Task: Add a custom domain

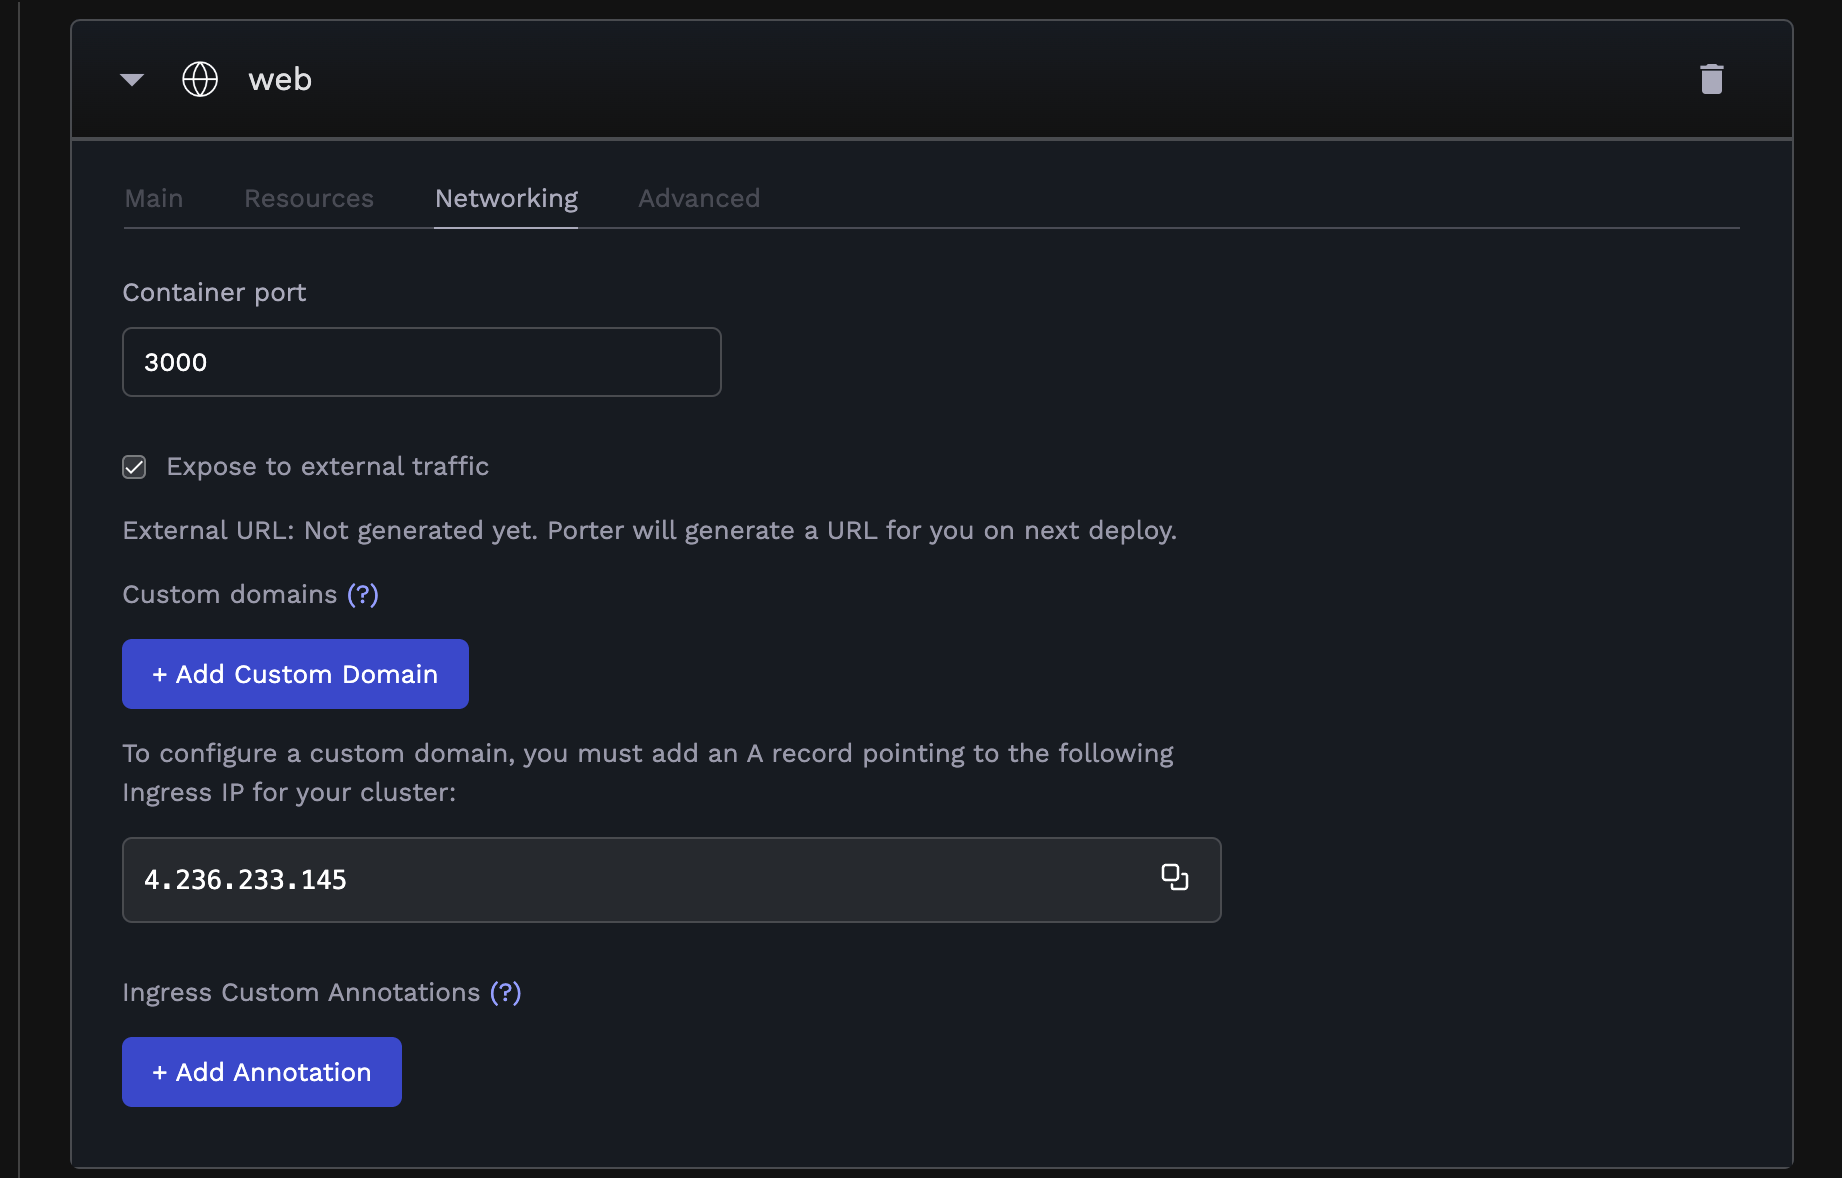Action: 295,674
